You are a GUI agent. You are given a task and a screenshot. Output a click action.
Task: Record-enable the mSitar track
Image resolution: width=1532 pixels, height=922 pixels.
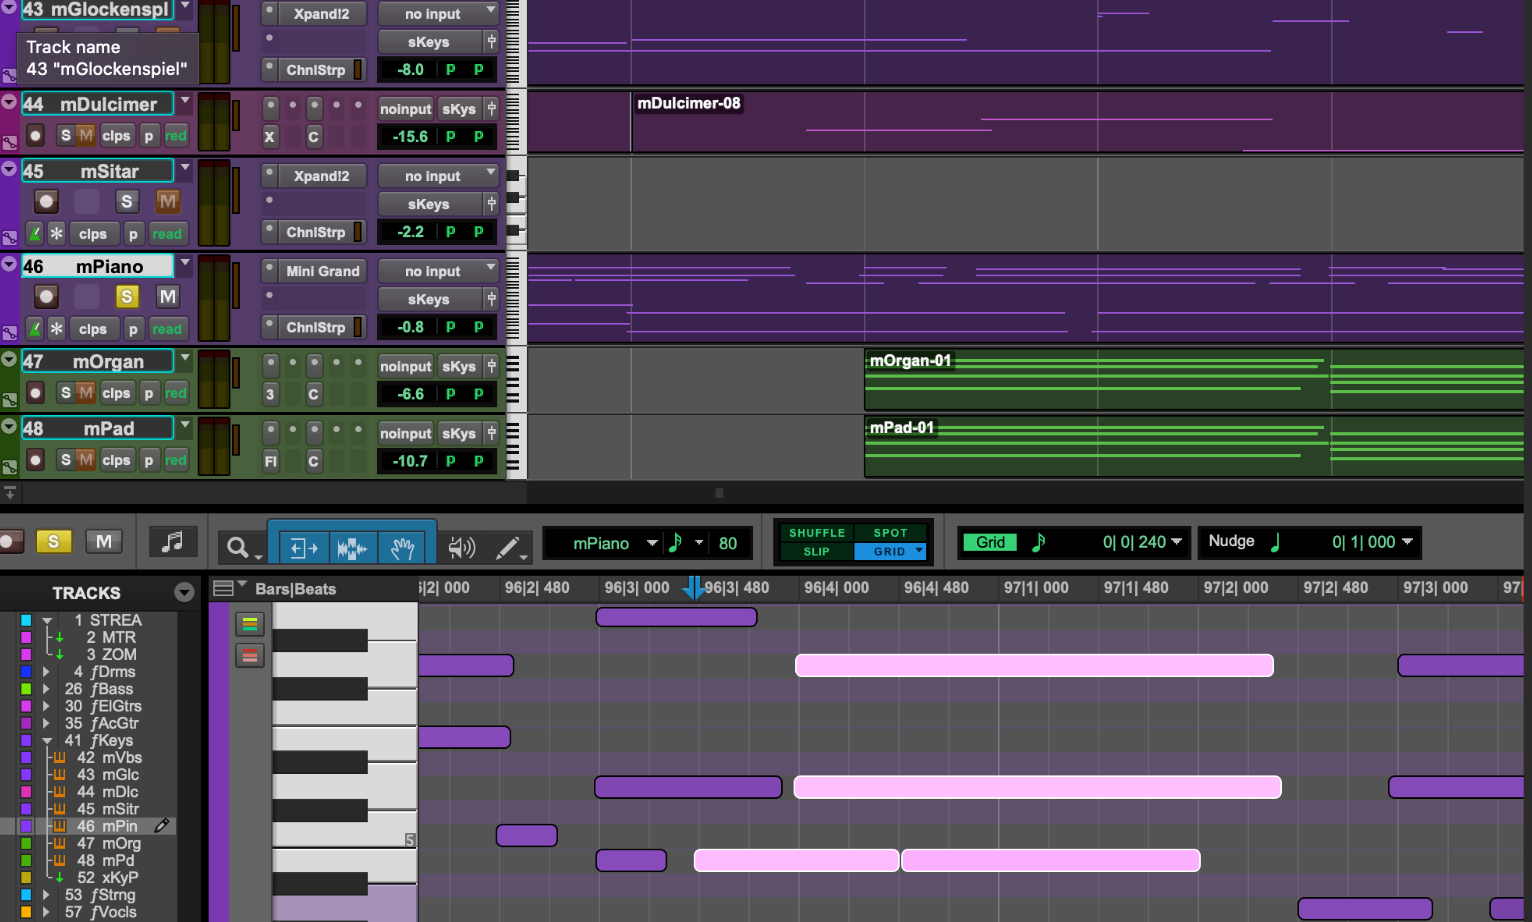click(x=46, y=201)
